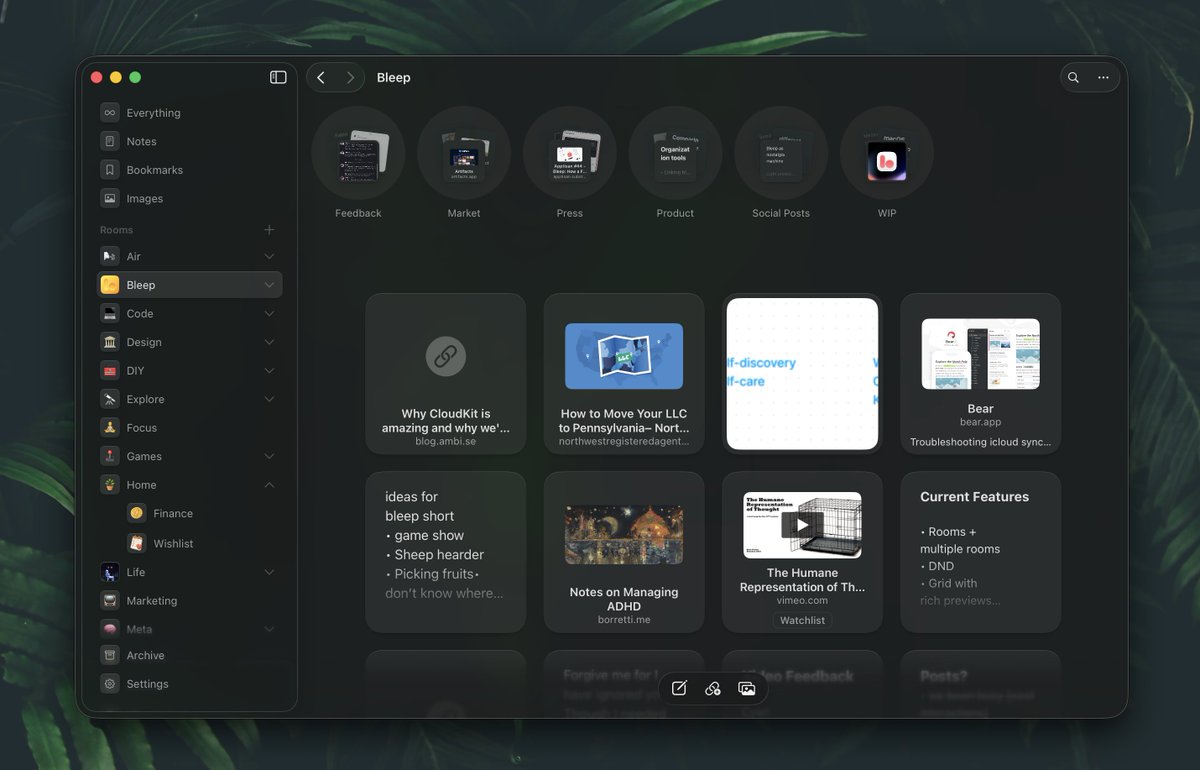Click the Rooms section heading
This screenshot has height=770, width=1200.
(116, 230)
